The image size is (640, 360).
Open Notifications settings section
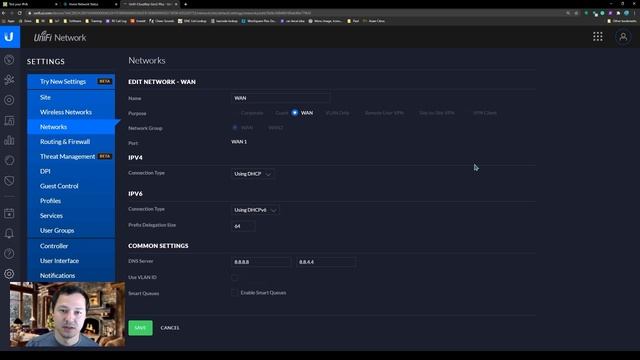tap(71, 276)
